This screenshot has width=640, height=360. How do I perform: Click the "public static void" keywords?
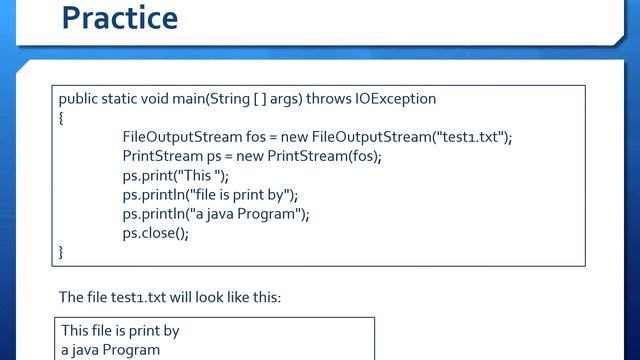[113, 99]
